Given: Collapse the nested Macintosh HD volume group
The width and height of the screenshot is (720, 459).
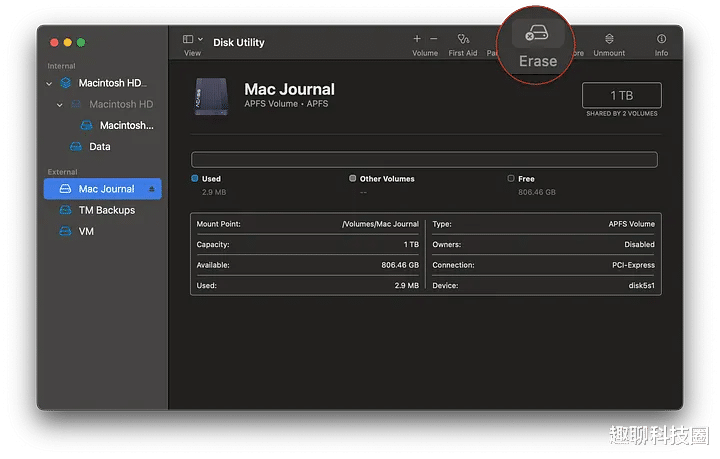Looking at the screenshot, I should [60, 104].
